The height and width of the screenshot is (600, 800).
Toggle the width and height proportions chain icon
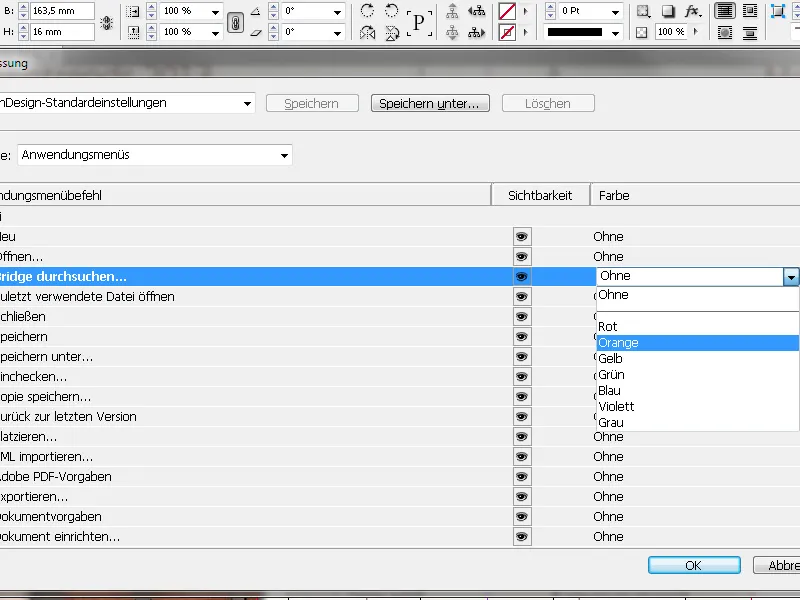[x=107, y=22]
